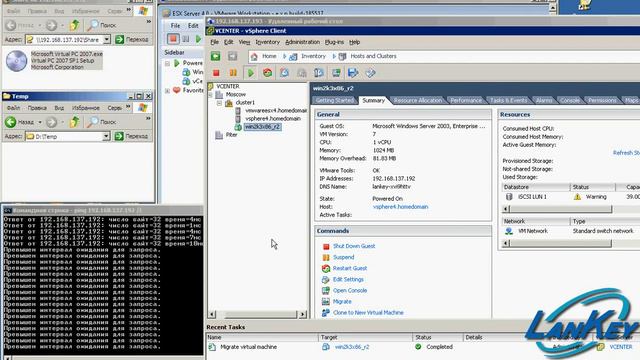Click the Up folder icon in the Share window
This screenshot has height=360, width=640.
click(x=74, y=25)
